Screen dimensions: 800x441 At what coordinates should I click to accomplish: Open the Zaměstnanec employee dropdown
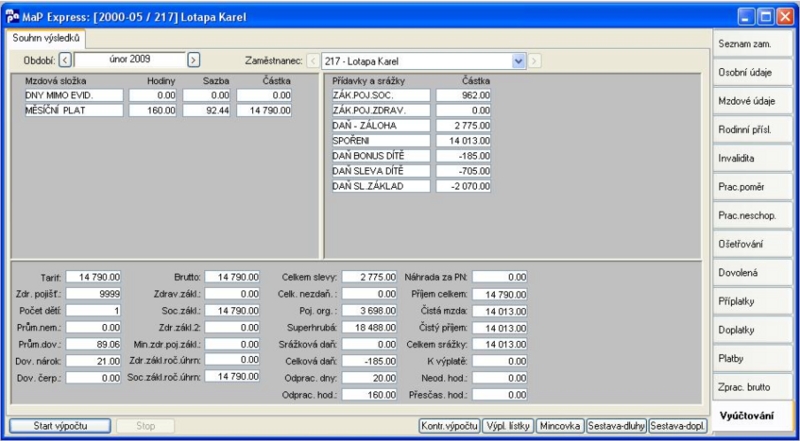[x=519, y=61]
